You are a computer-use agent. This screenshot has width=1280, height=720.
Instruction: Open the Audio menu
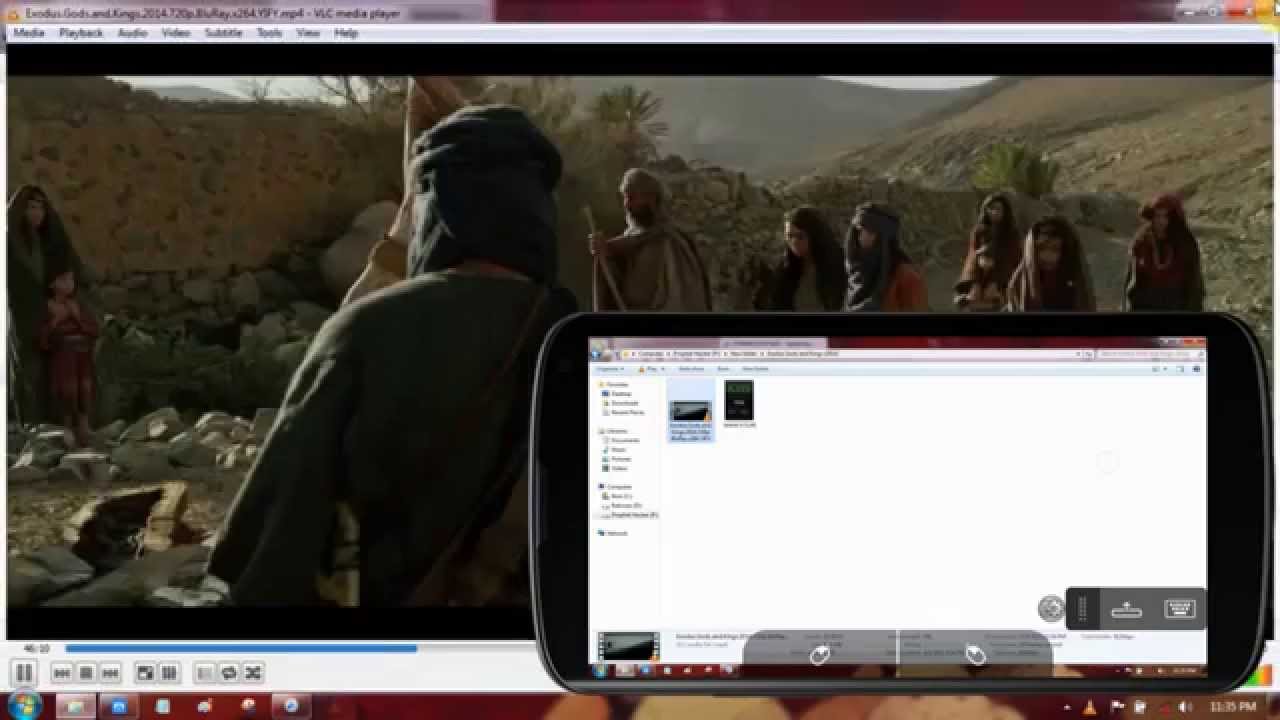point(133,33)
